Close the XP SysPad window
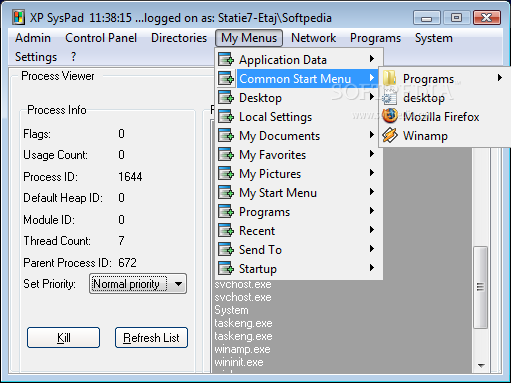The image size is (511, 383). click(x=487, y=18)
